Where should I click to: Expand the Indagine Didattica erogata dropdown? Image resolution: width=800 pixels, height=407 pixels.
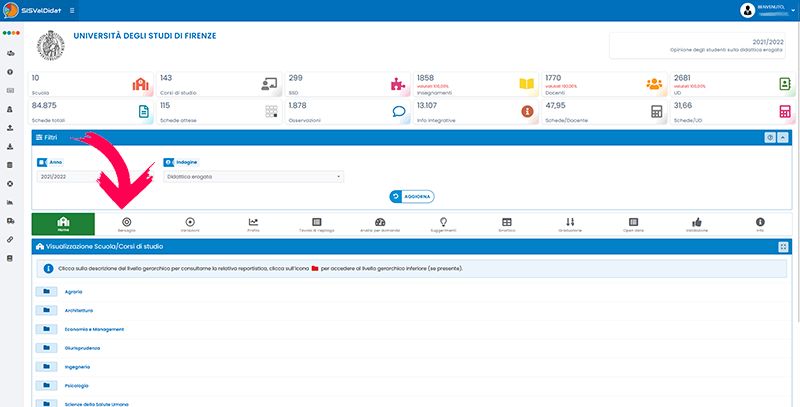pos(252,177)
